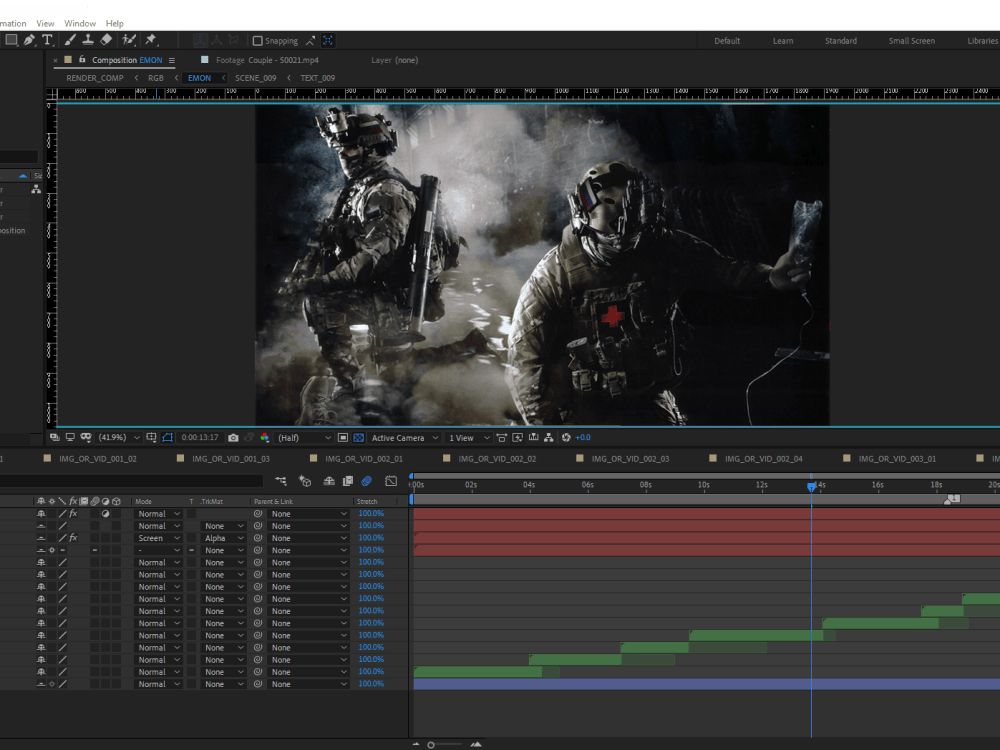Switch to the Small Screen workspace
The height and width of the screenshot is (750, 1000).
tap(912, 41)
